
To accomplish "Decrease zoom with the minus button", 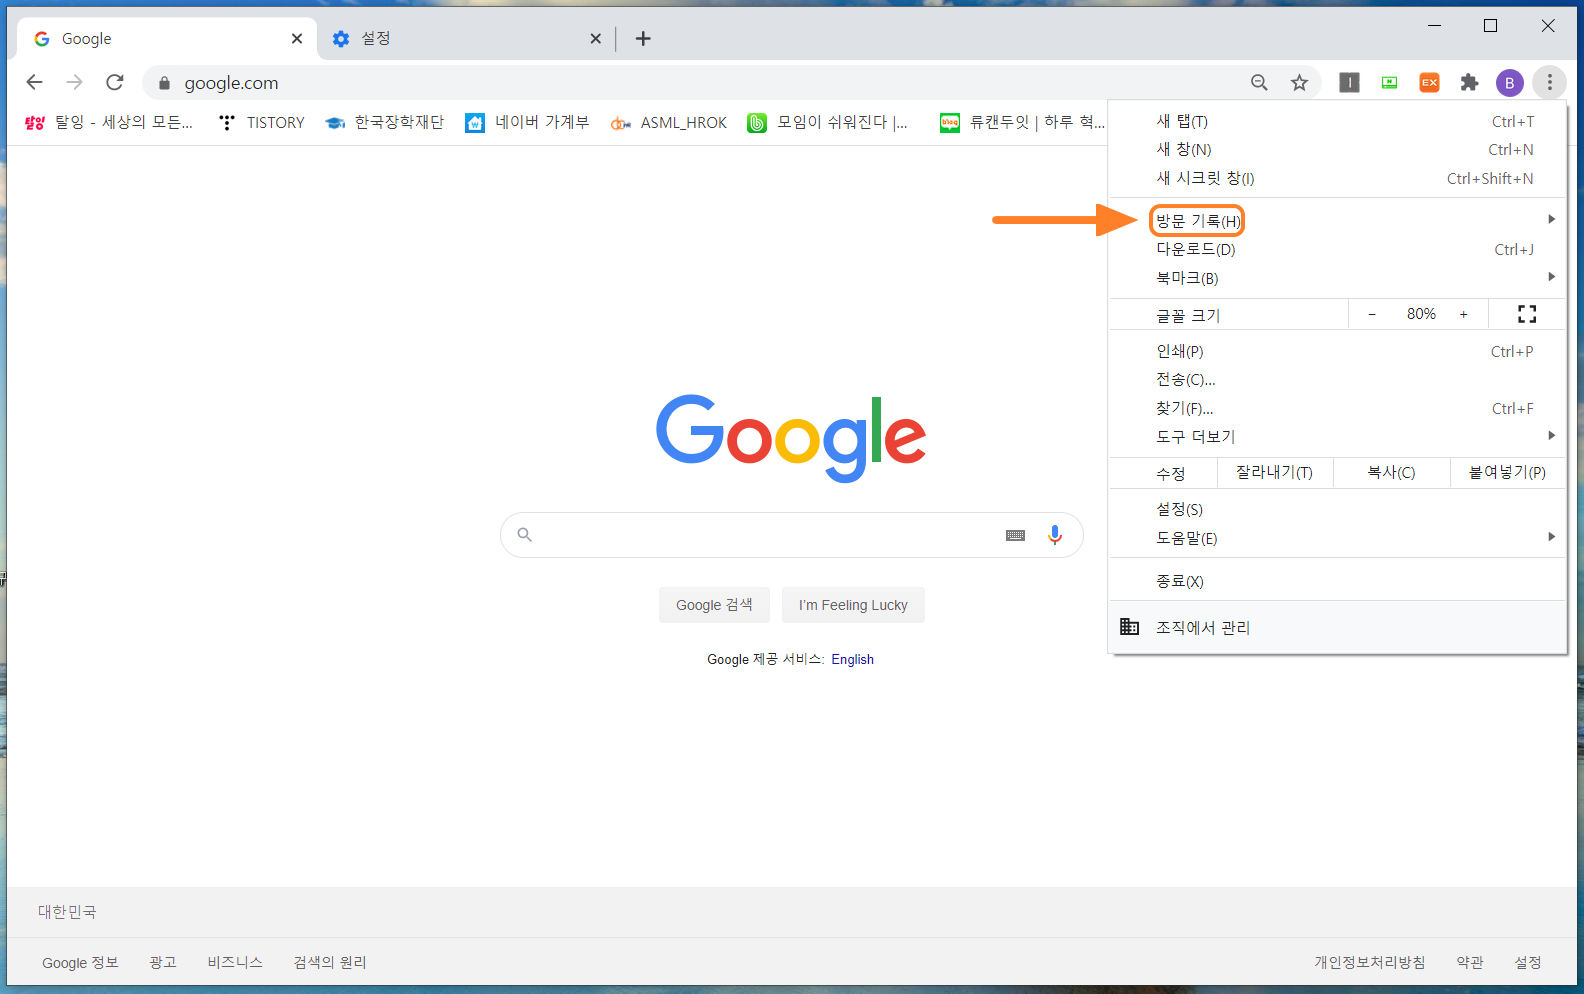I will pyautogui.click(x=1372, y=314).
